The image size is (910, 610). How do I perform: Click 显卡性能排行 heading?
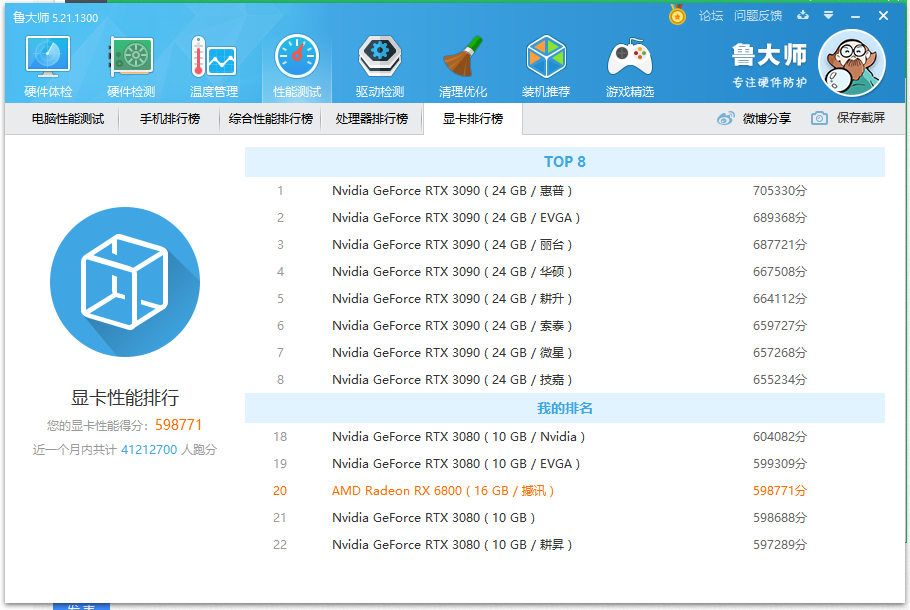pyautogui.click(x=125, y=398)
